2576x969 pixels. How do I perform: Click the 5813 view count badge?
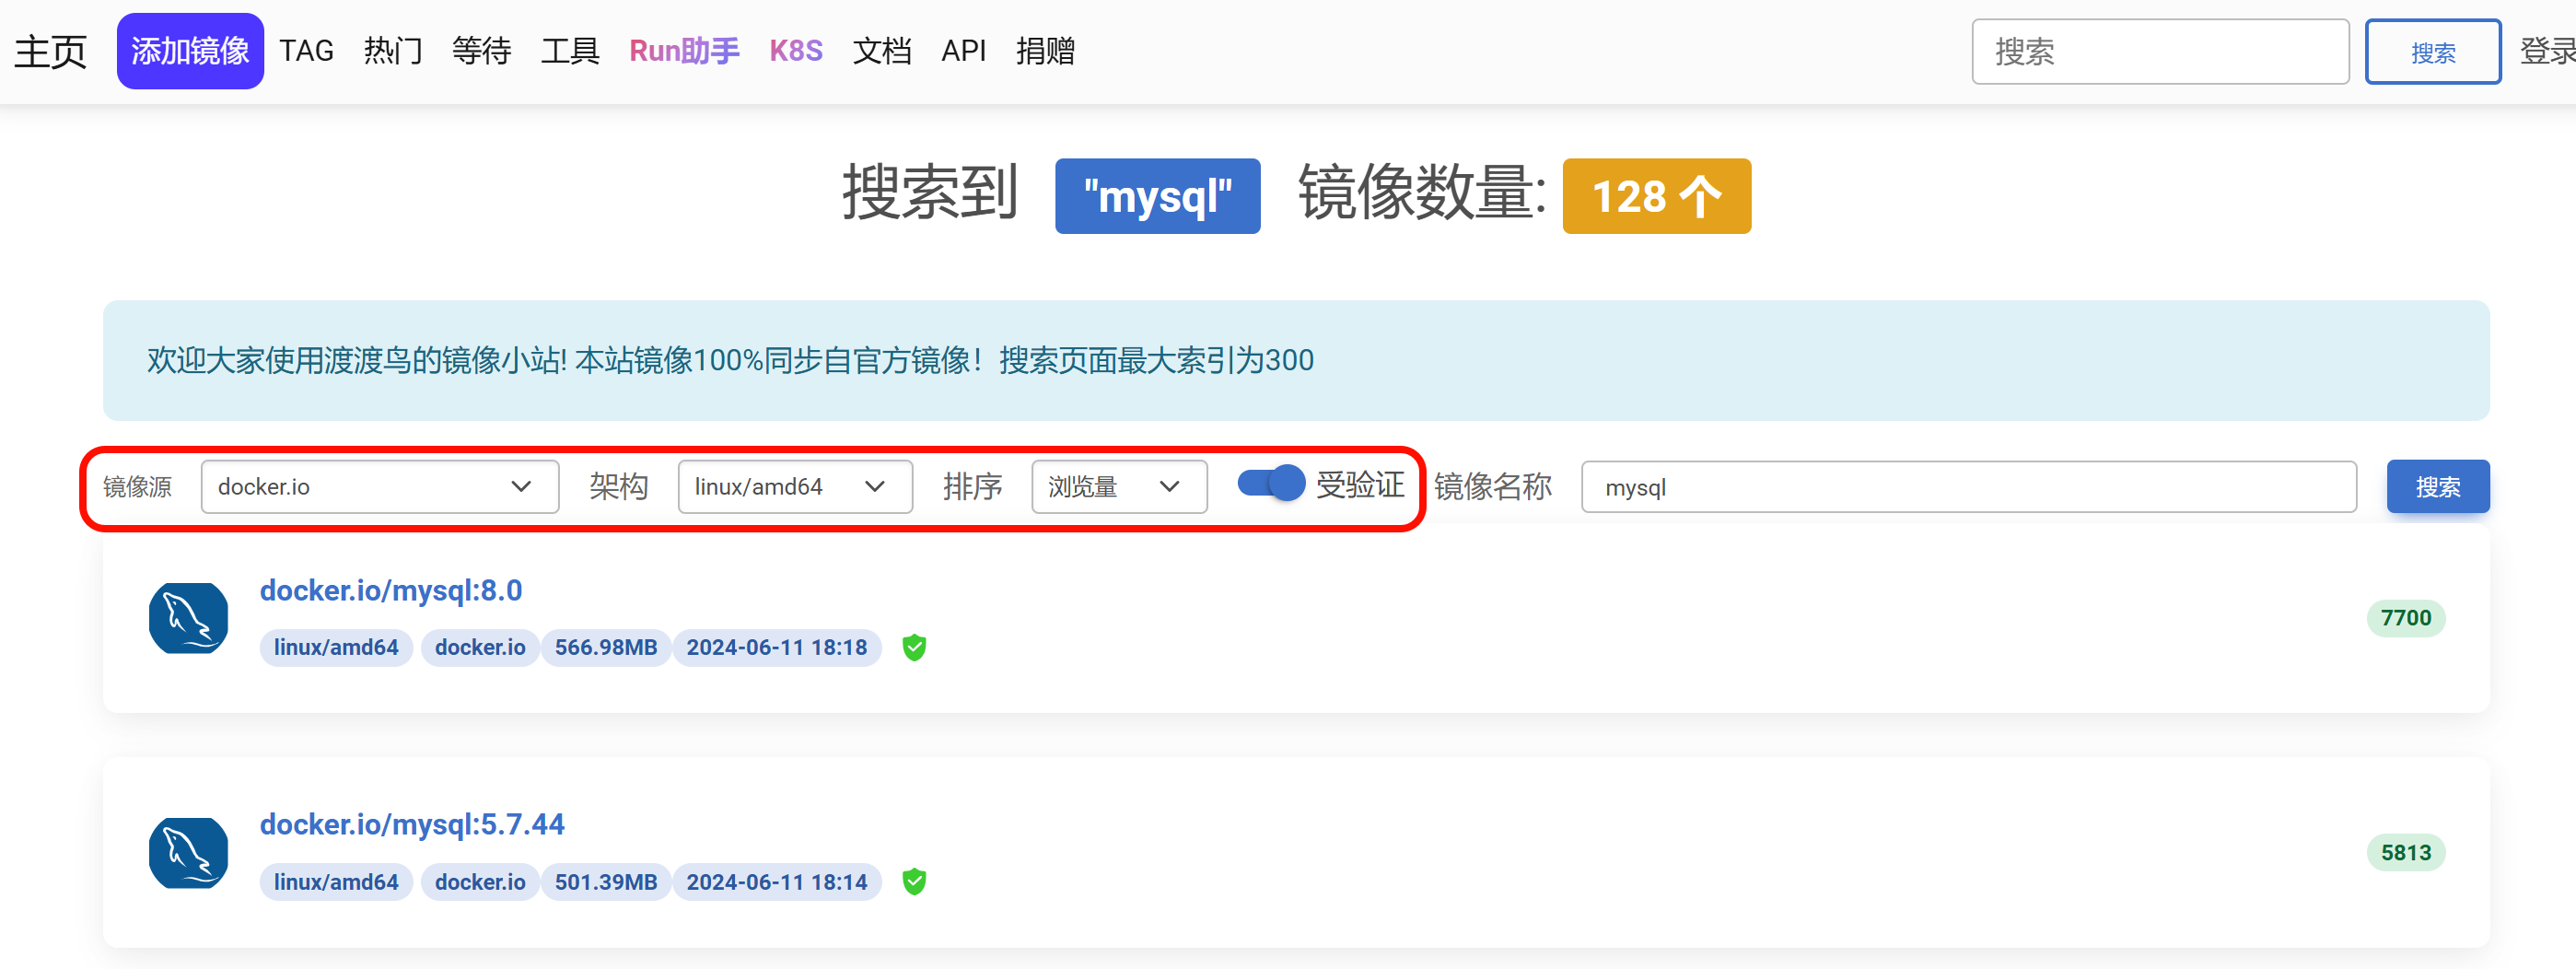click(x=2405, y=853)
